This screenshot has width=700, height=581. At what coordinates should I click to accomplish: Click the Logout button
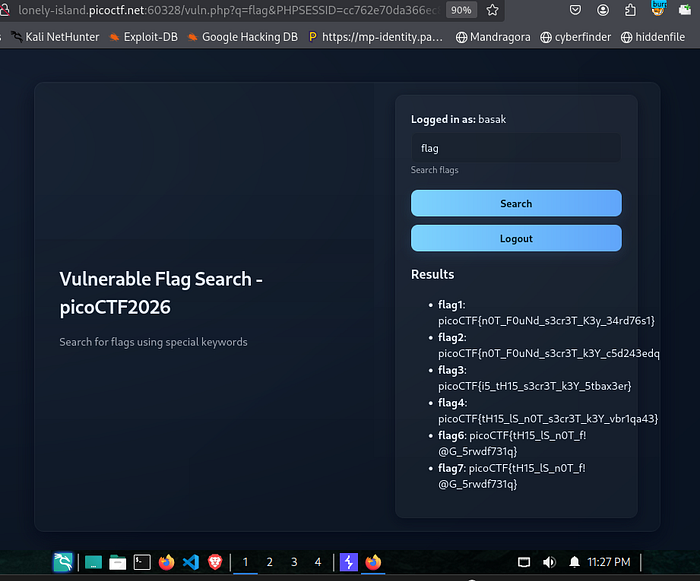coord(516,238)
